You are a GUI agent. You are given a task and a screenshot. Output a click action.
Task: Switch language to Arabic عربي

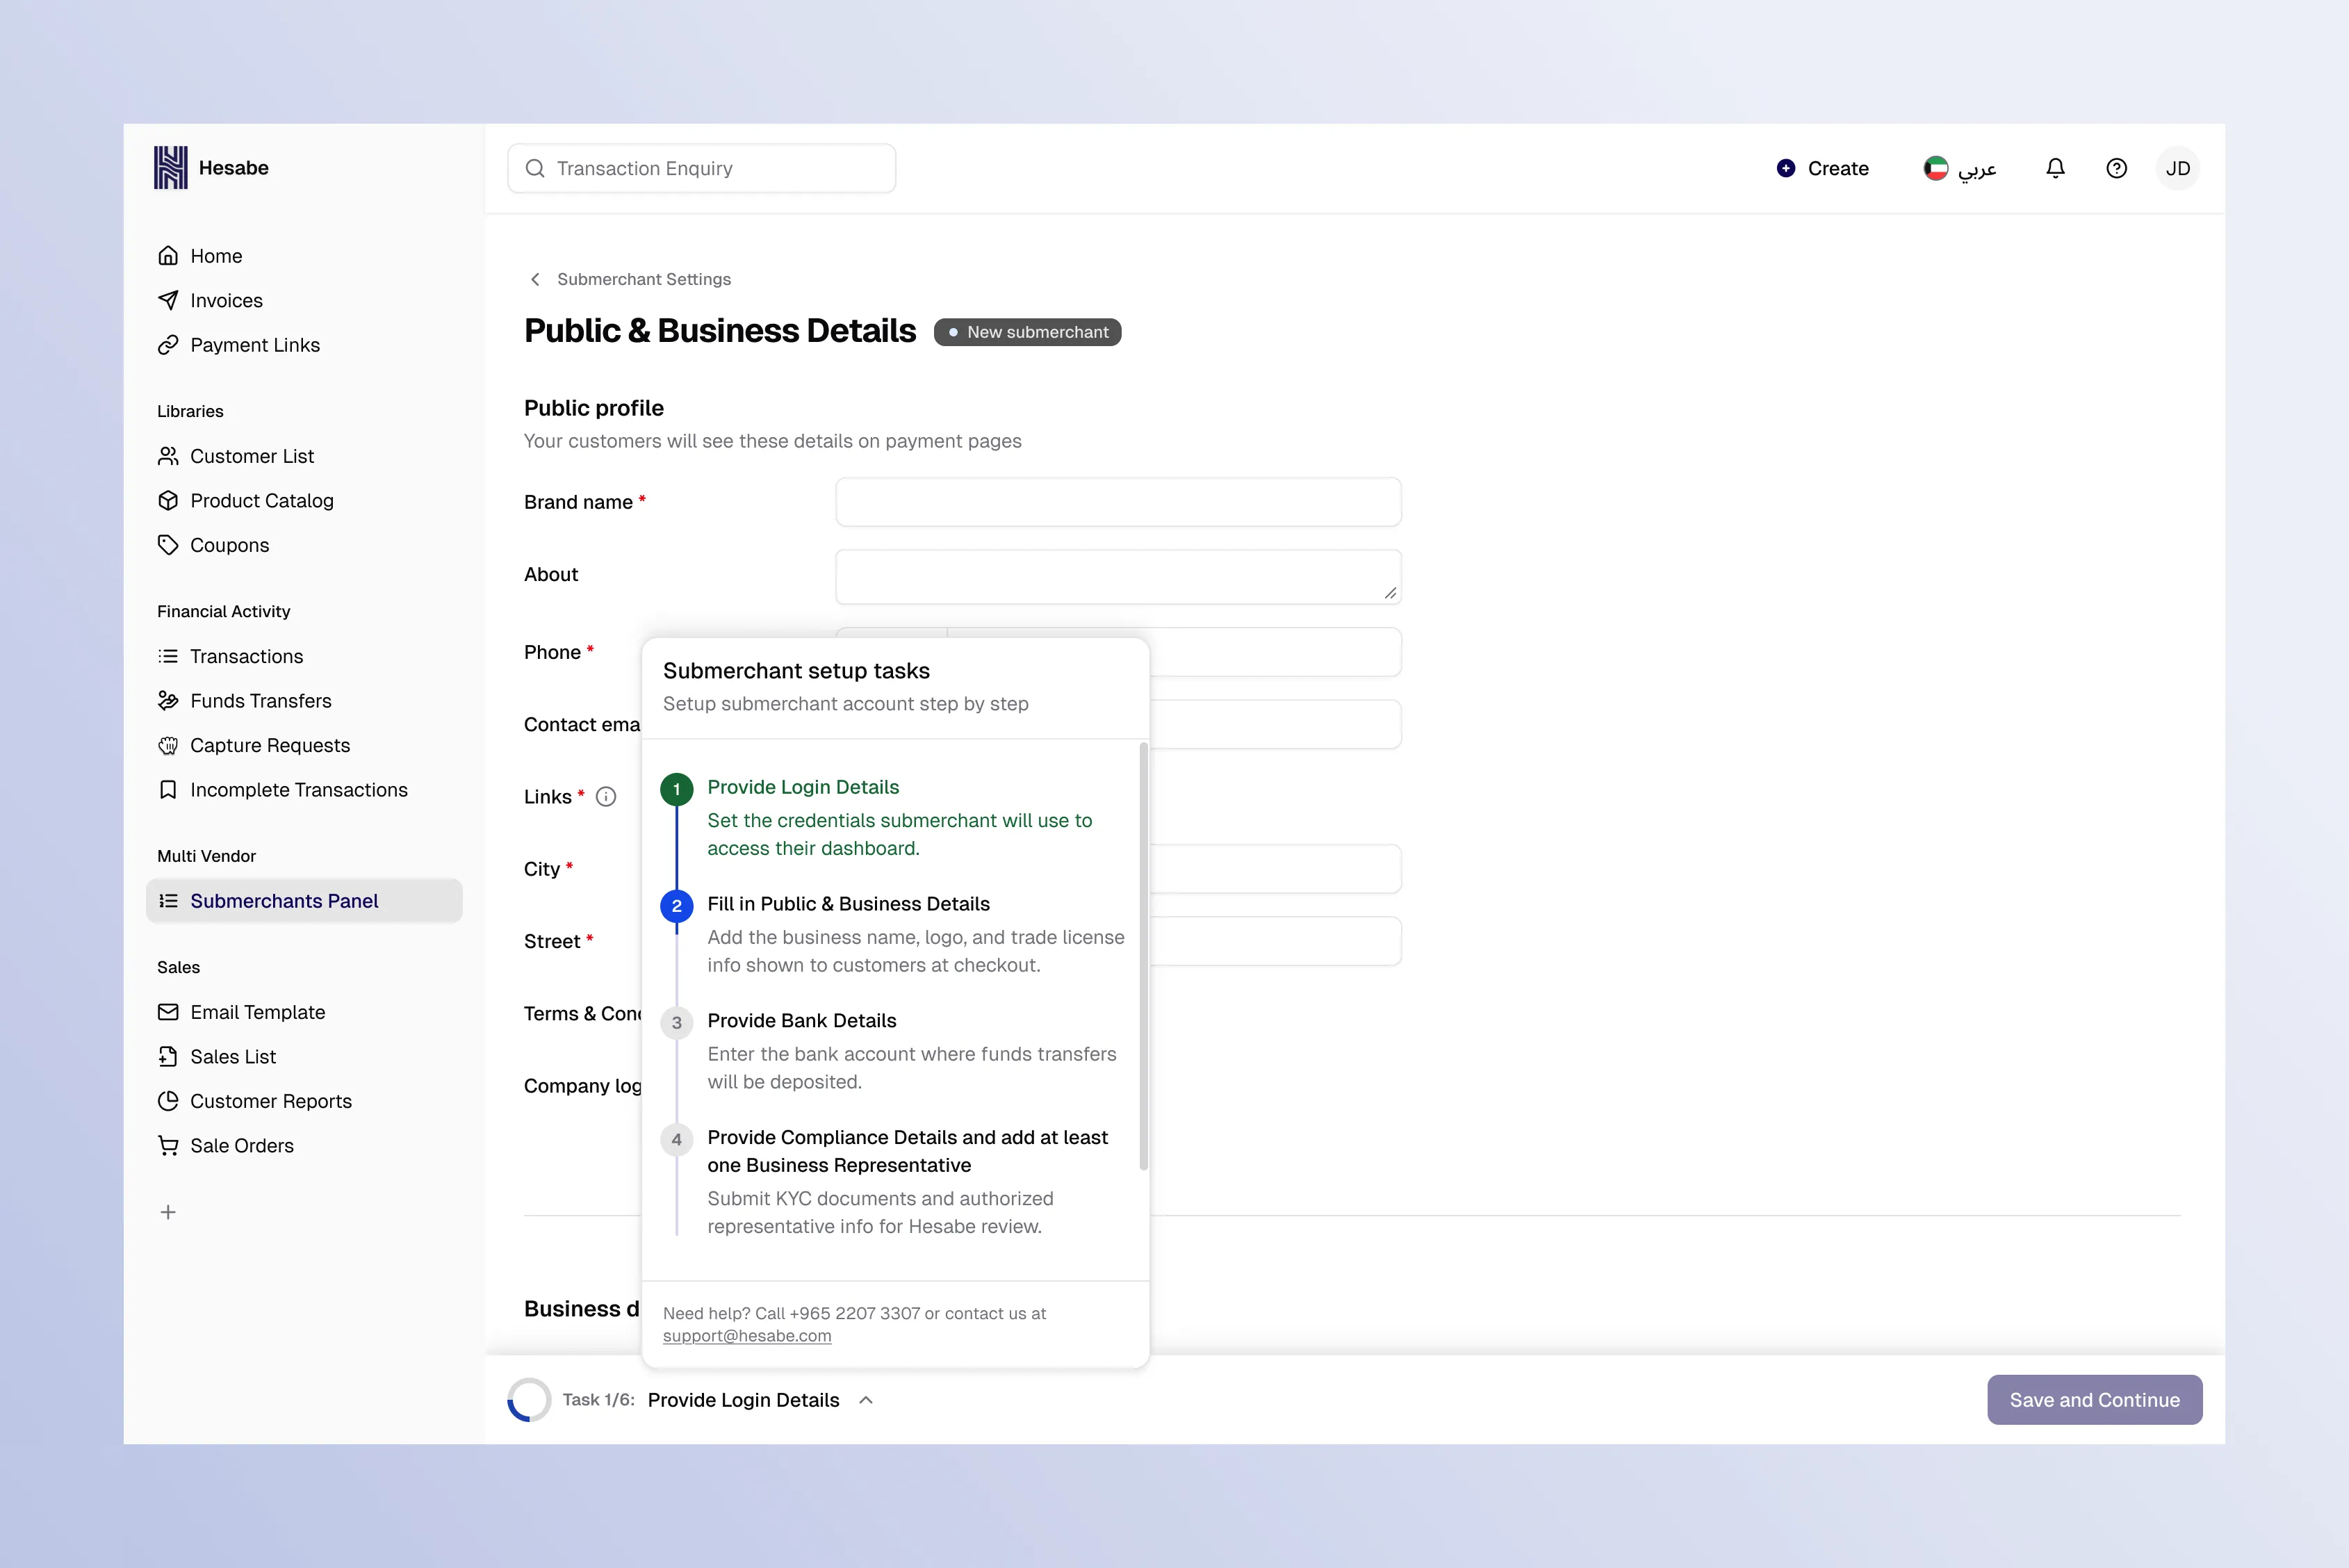point(1977,169)
